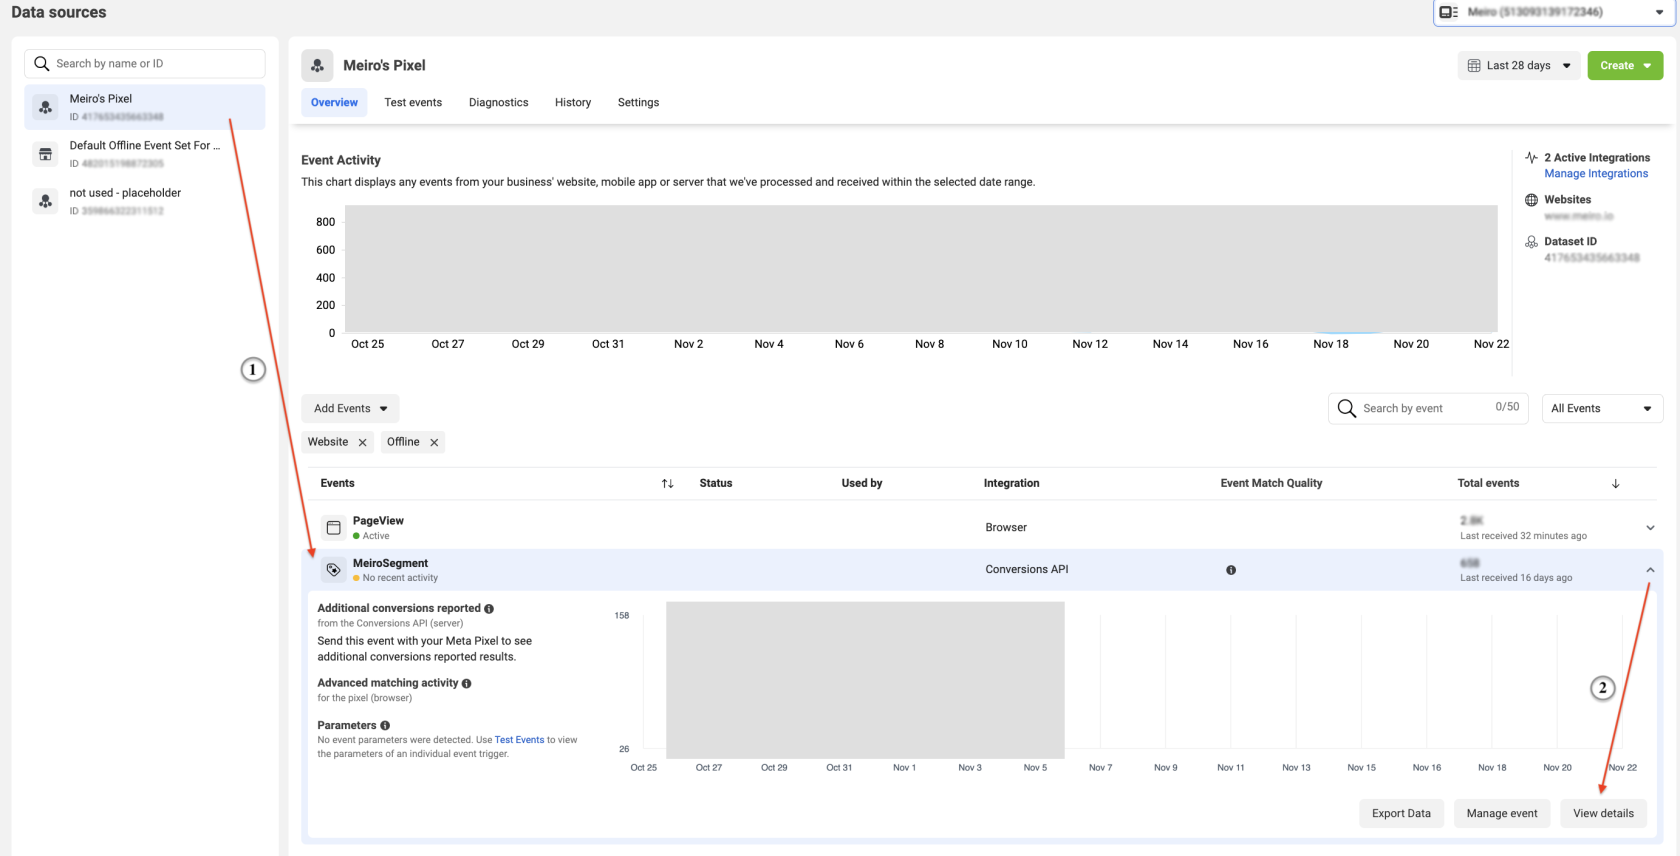The height and width of the screenshot is (856, 1680).
Task: Expand the PageView event row chevron
Action: [1650, 528]
